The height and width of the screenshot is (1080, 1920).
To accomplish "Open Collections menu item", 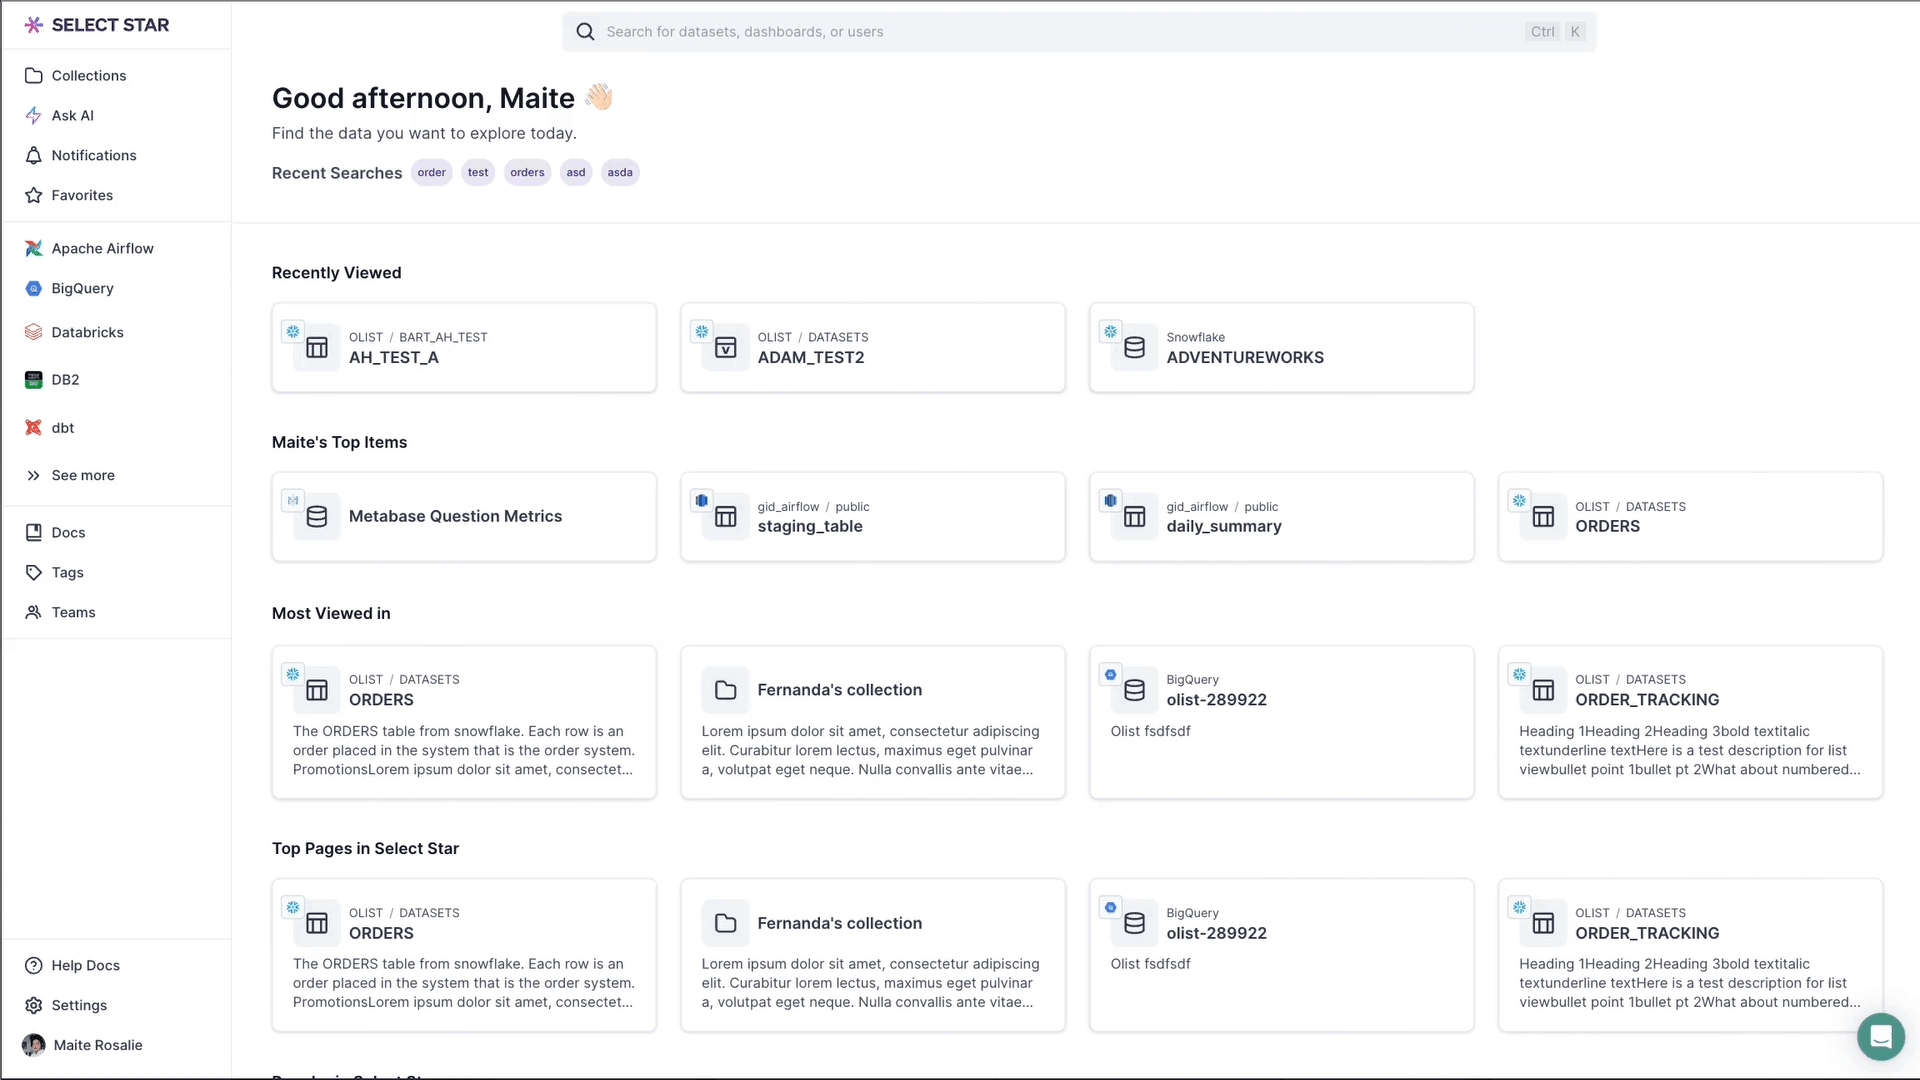I will 89,76.
